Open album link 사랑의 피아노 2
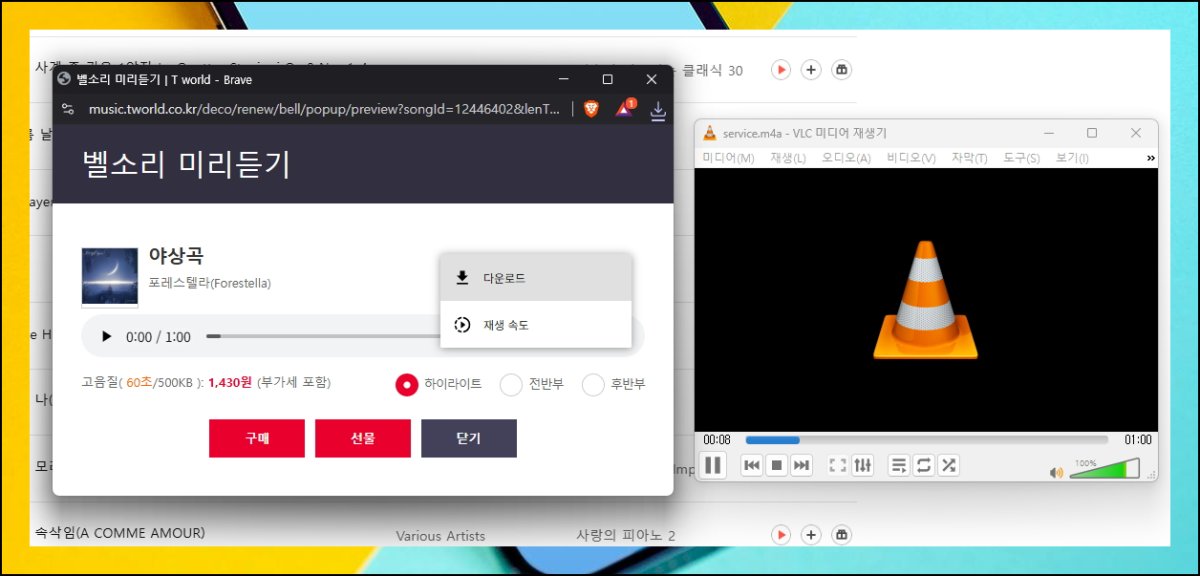This screenshot has height=576, width=1200. click(x=626, y=535)
